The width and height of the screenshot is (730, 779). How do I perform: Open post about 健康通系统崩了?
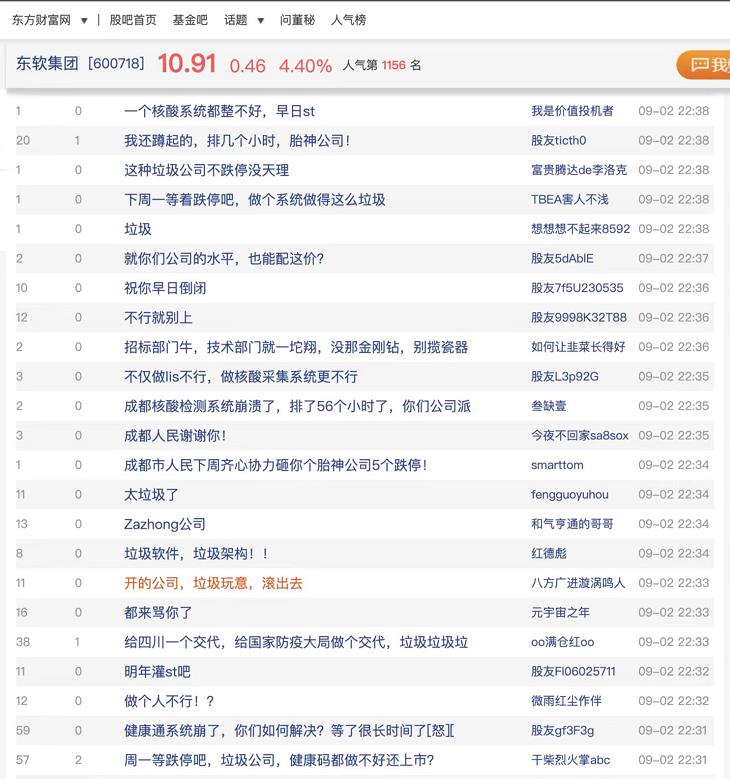point(289,730)
